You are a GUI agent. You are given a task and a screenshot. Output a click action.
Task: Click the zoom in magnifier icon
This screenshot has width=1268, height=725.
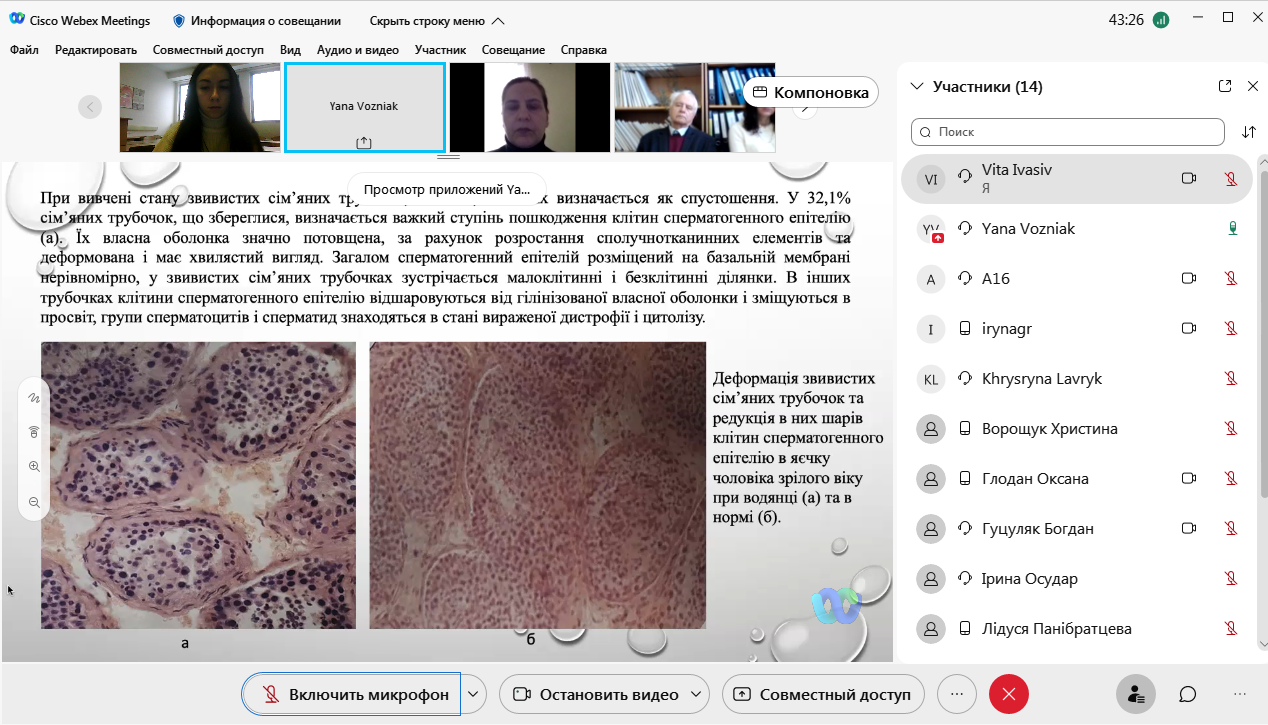coord(34,467)
